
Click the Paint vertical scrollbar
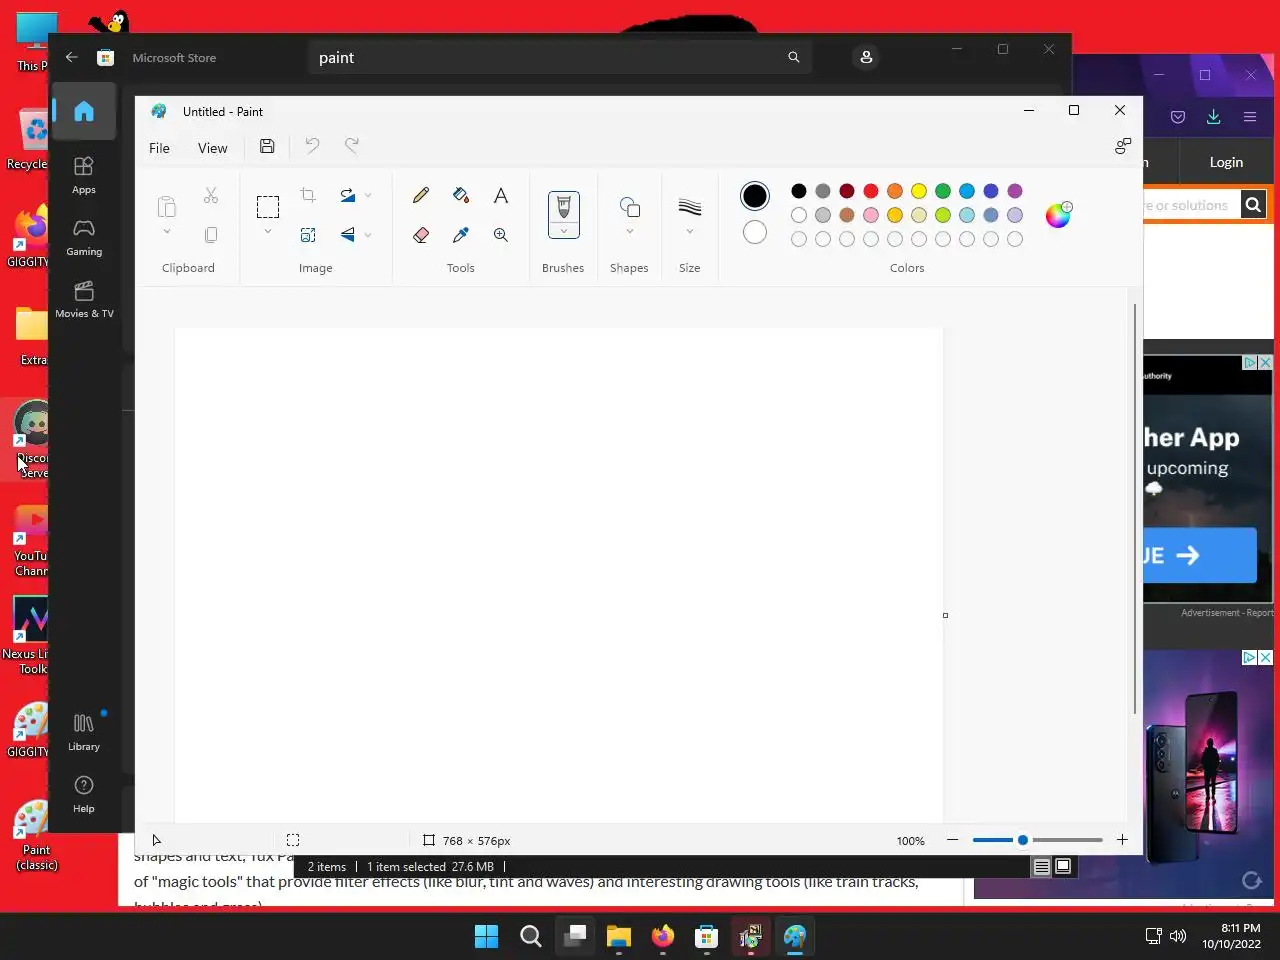coord(1135,508)
